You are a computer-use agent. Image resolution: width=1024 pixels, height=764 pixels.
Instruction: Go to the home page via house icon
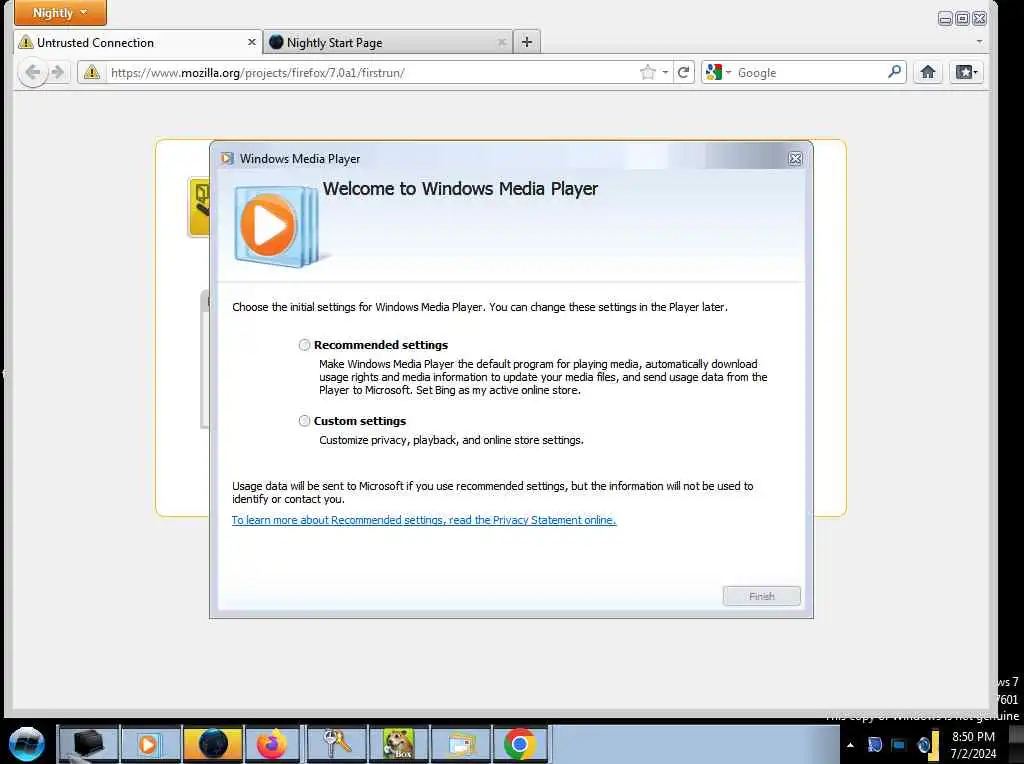point(927,72)
